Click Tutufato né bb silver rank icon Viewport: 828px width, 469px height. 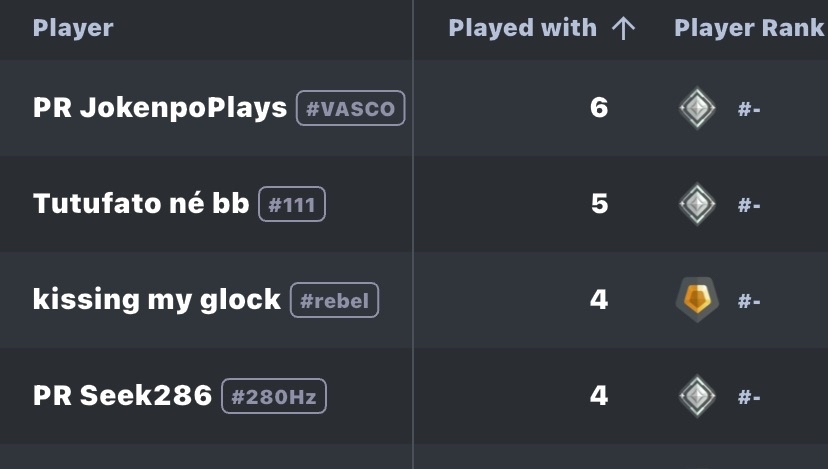click(x=697, y=204)
